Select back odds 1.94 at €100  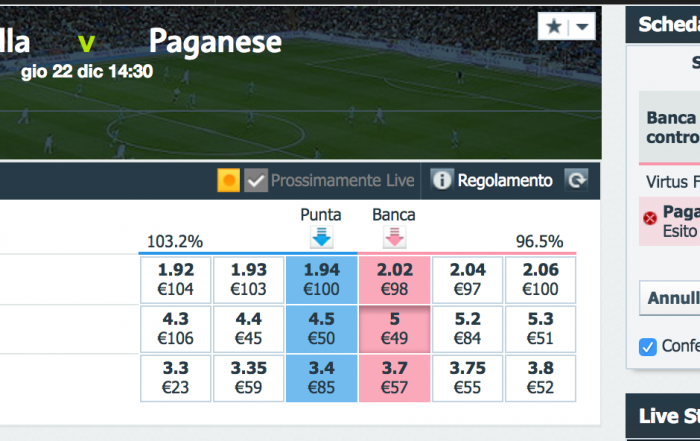click(321, 279)
